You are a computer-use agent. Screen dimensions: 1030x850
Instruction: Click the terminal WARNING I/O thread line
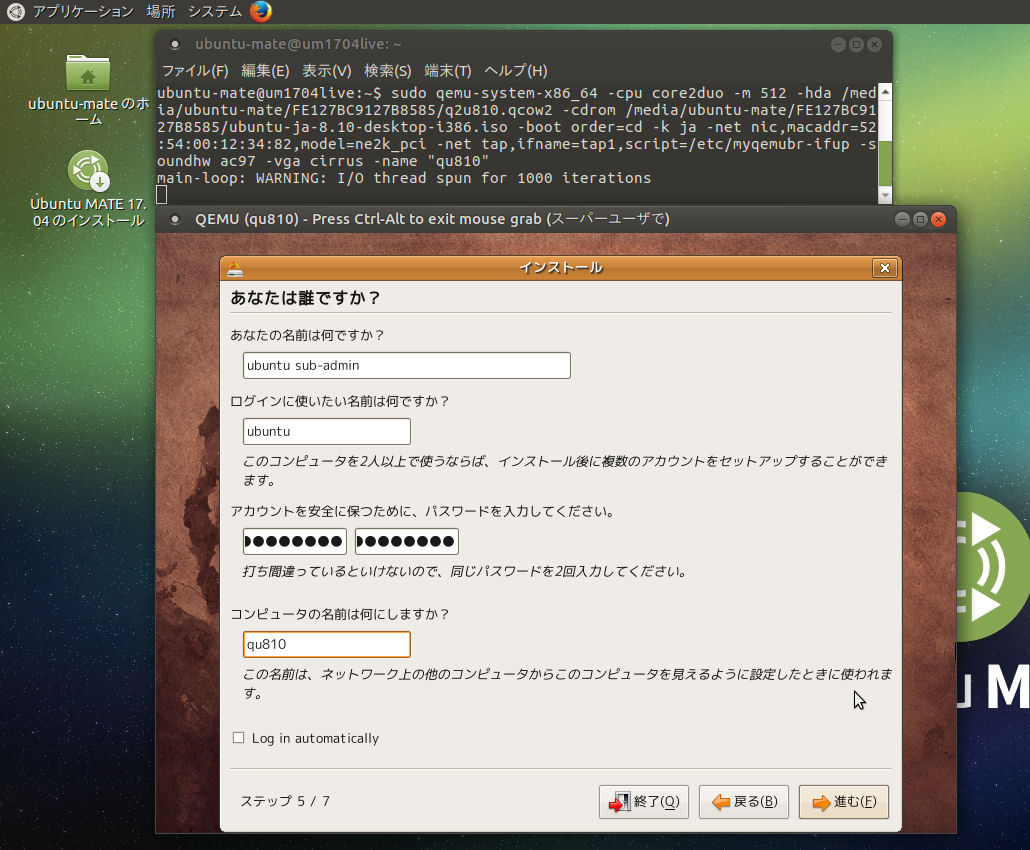click(x=403, y=178)
